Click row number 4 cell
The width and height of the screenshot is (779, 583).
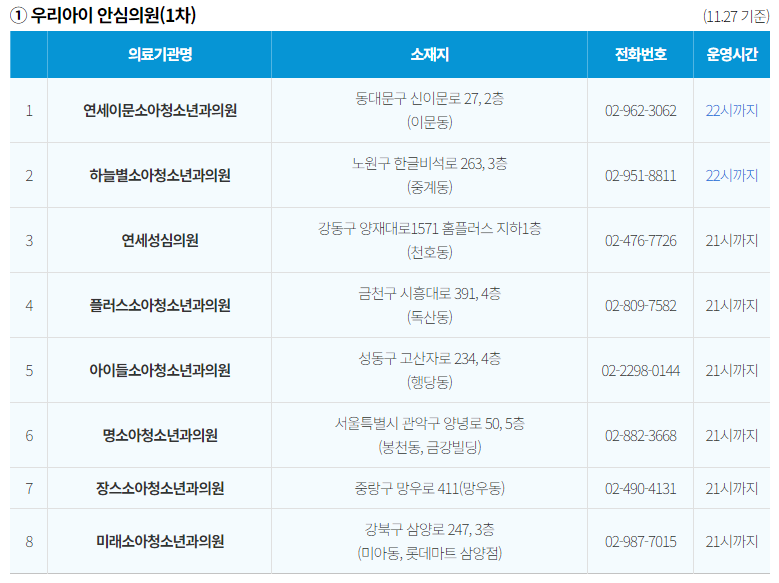pyautogui.click(x=29, y=305)
